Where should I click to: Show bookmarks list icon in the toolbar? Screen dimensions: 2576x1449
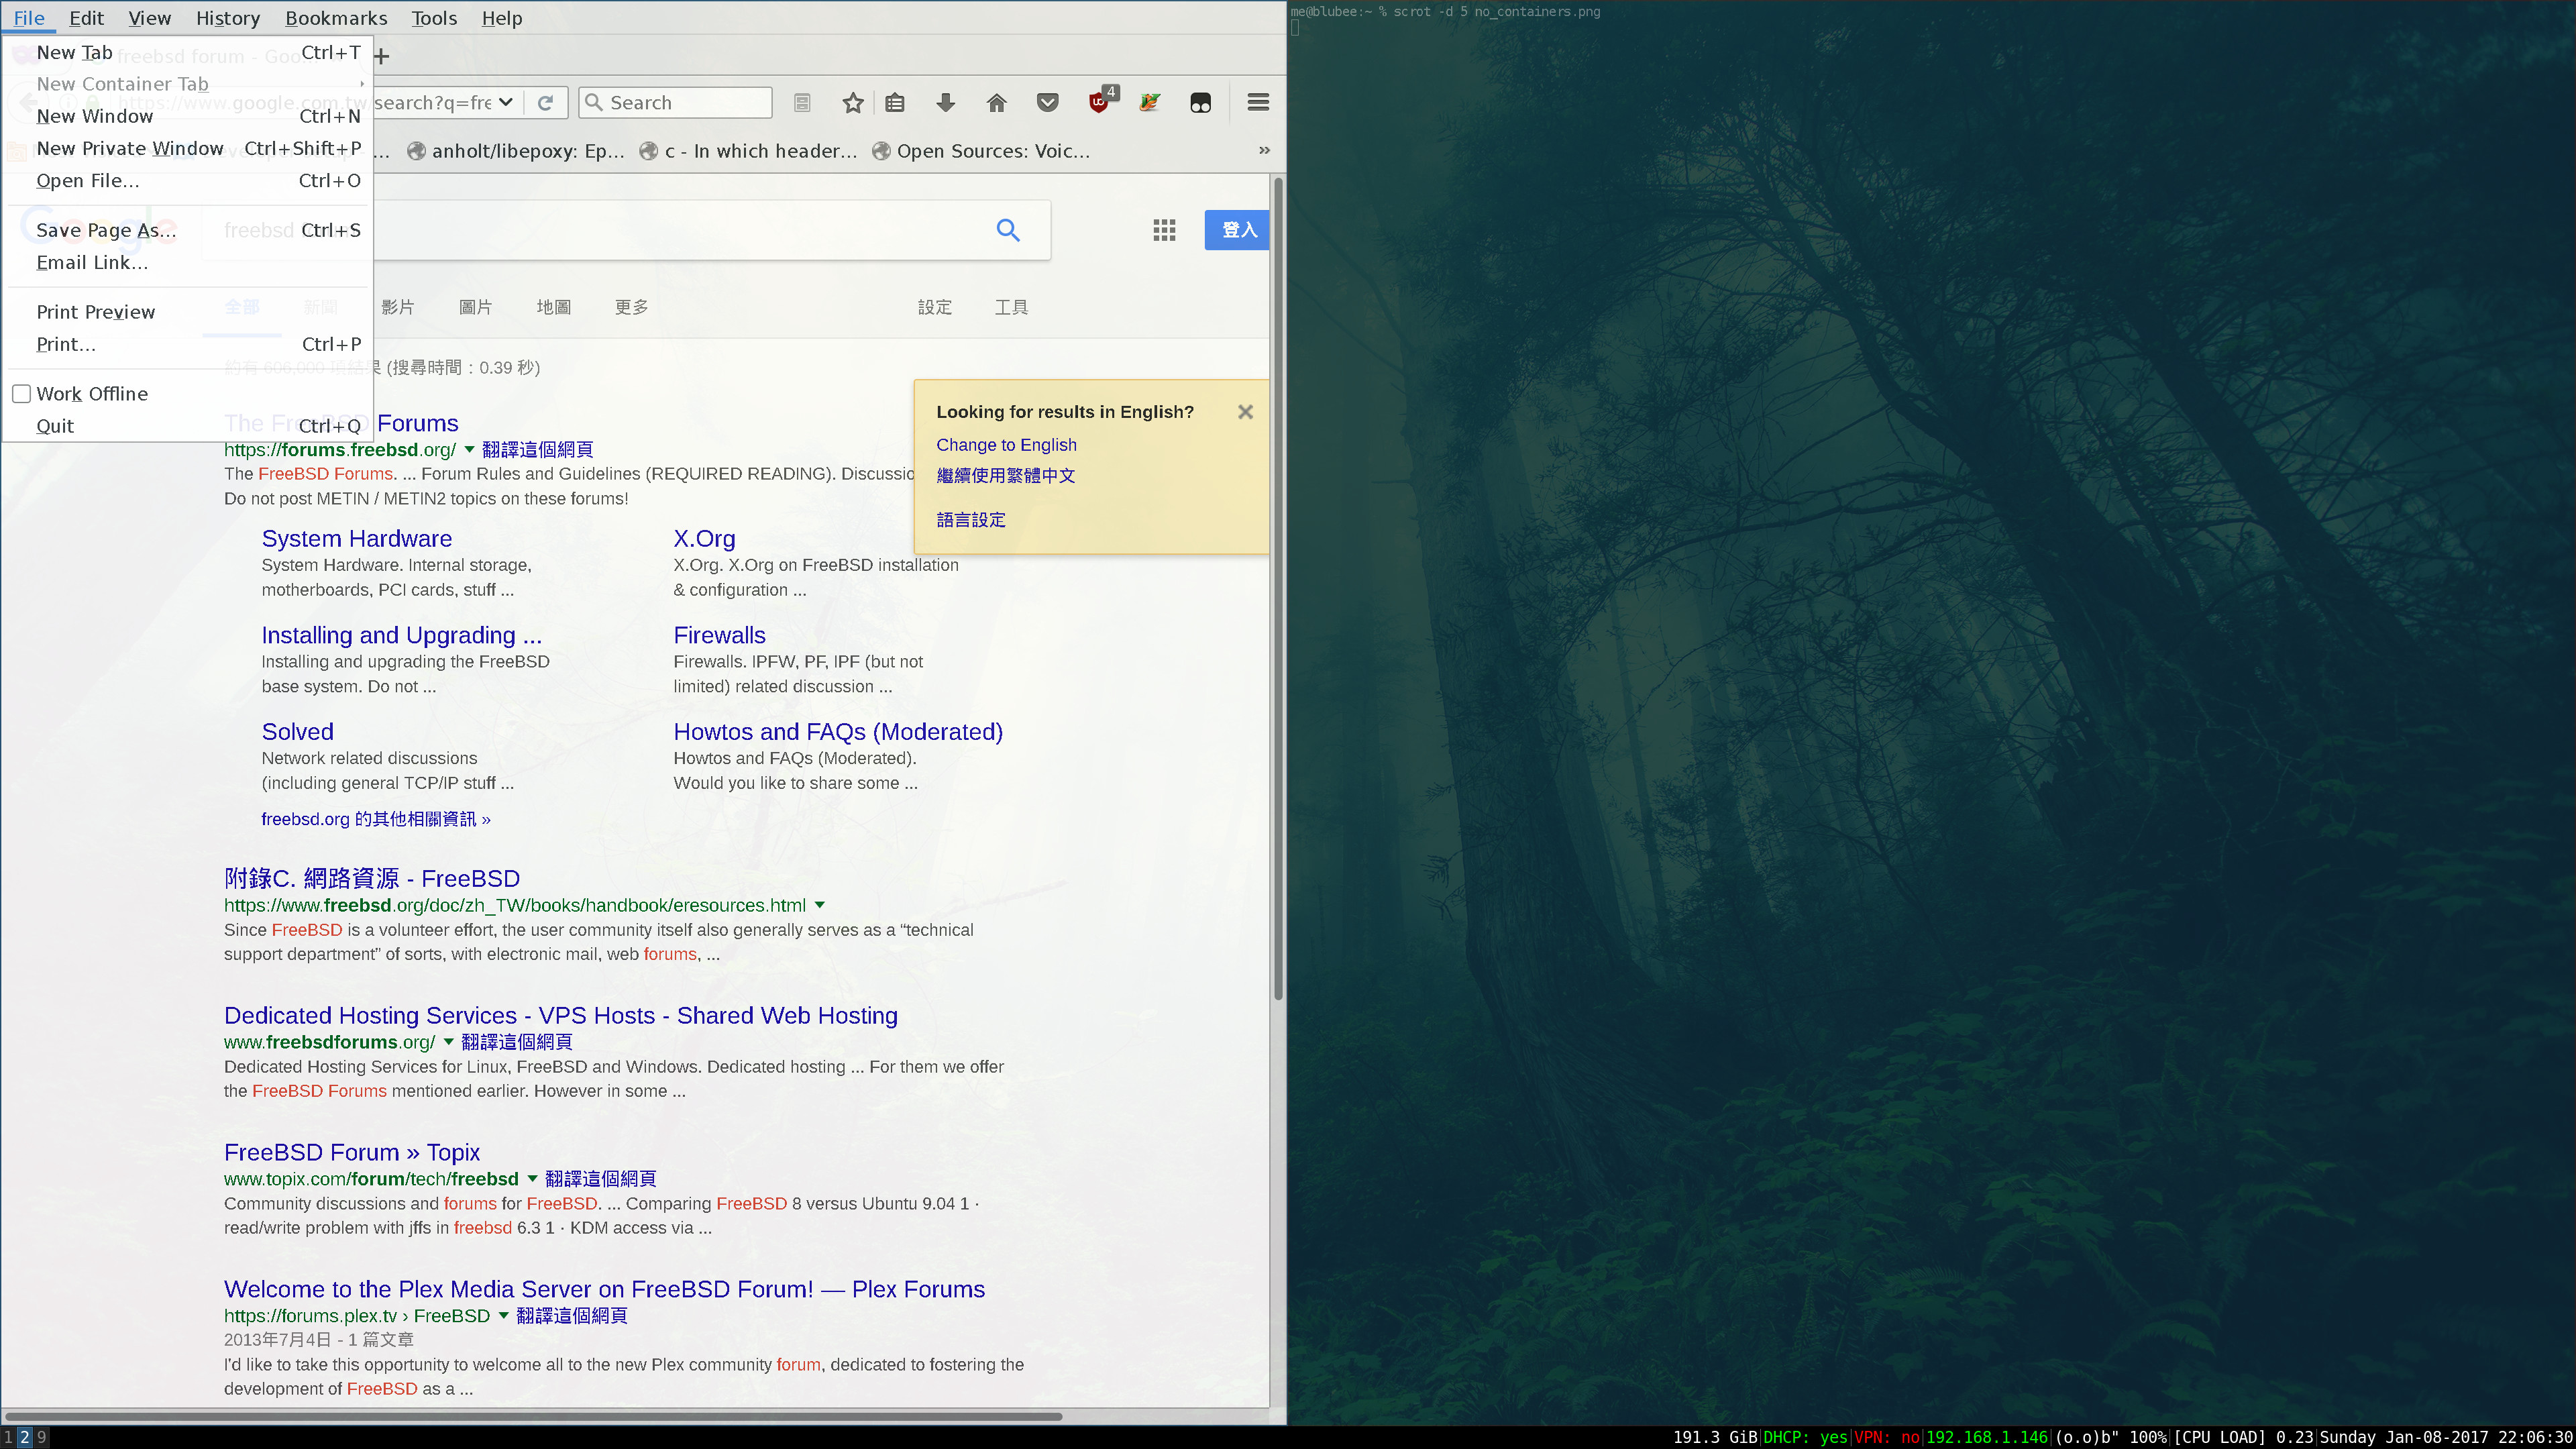tap(895, 102)
